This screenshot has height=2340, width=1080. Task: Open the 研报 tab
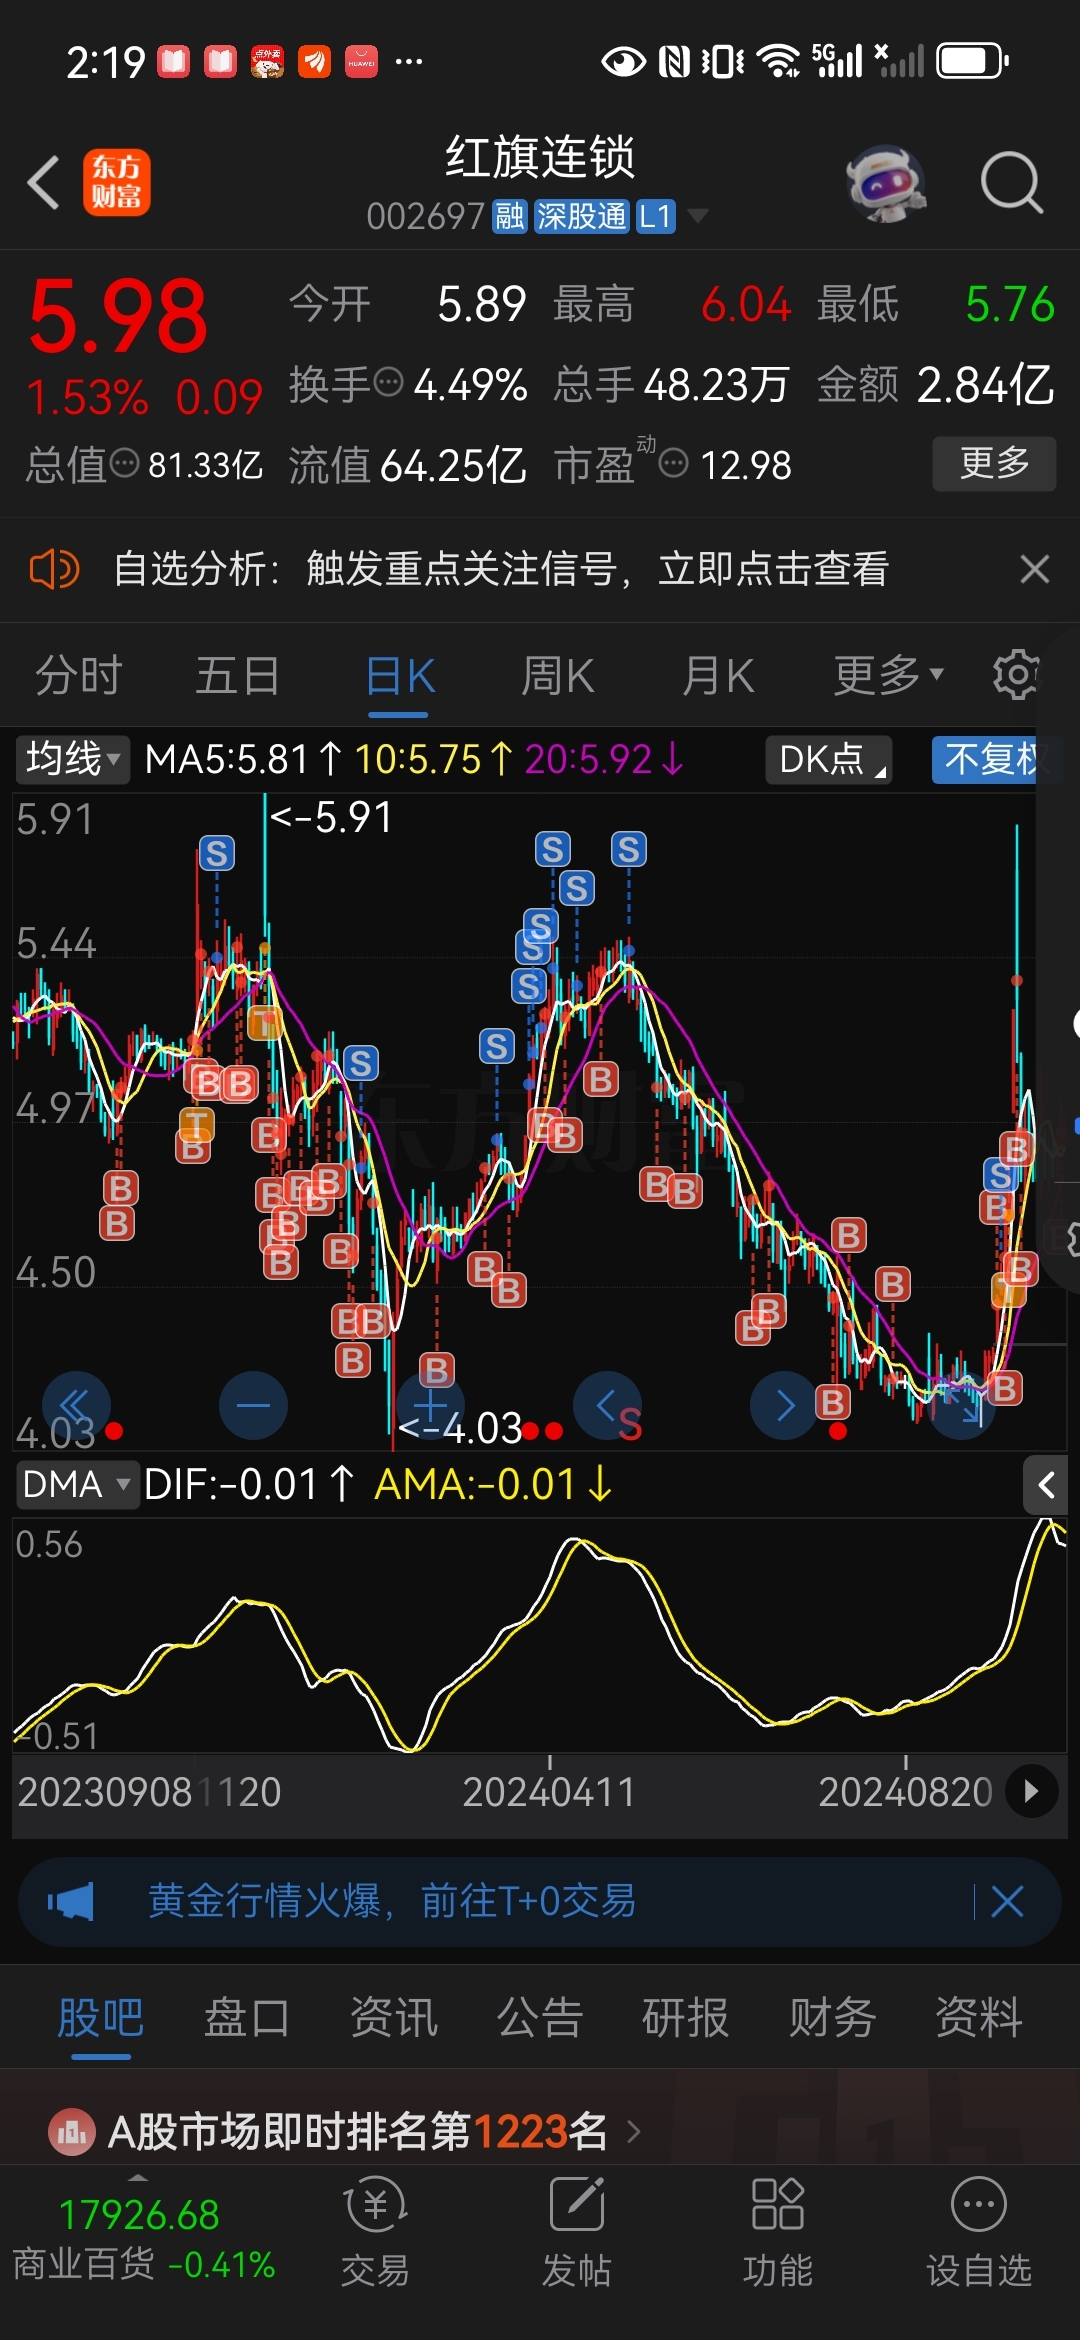(686, 2017)
